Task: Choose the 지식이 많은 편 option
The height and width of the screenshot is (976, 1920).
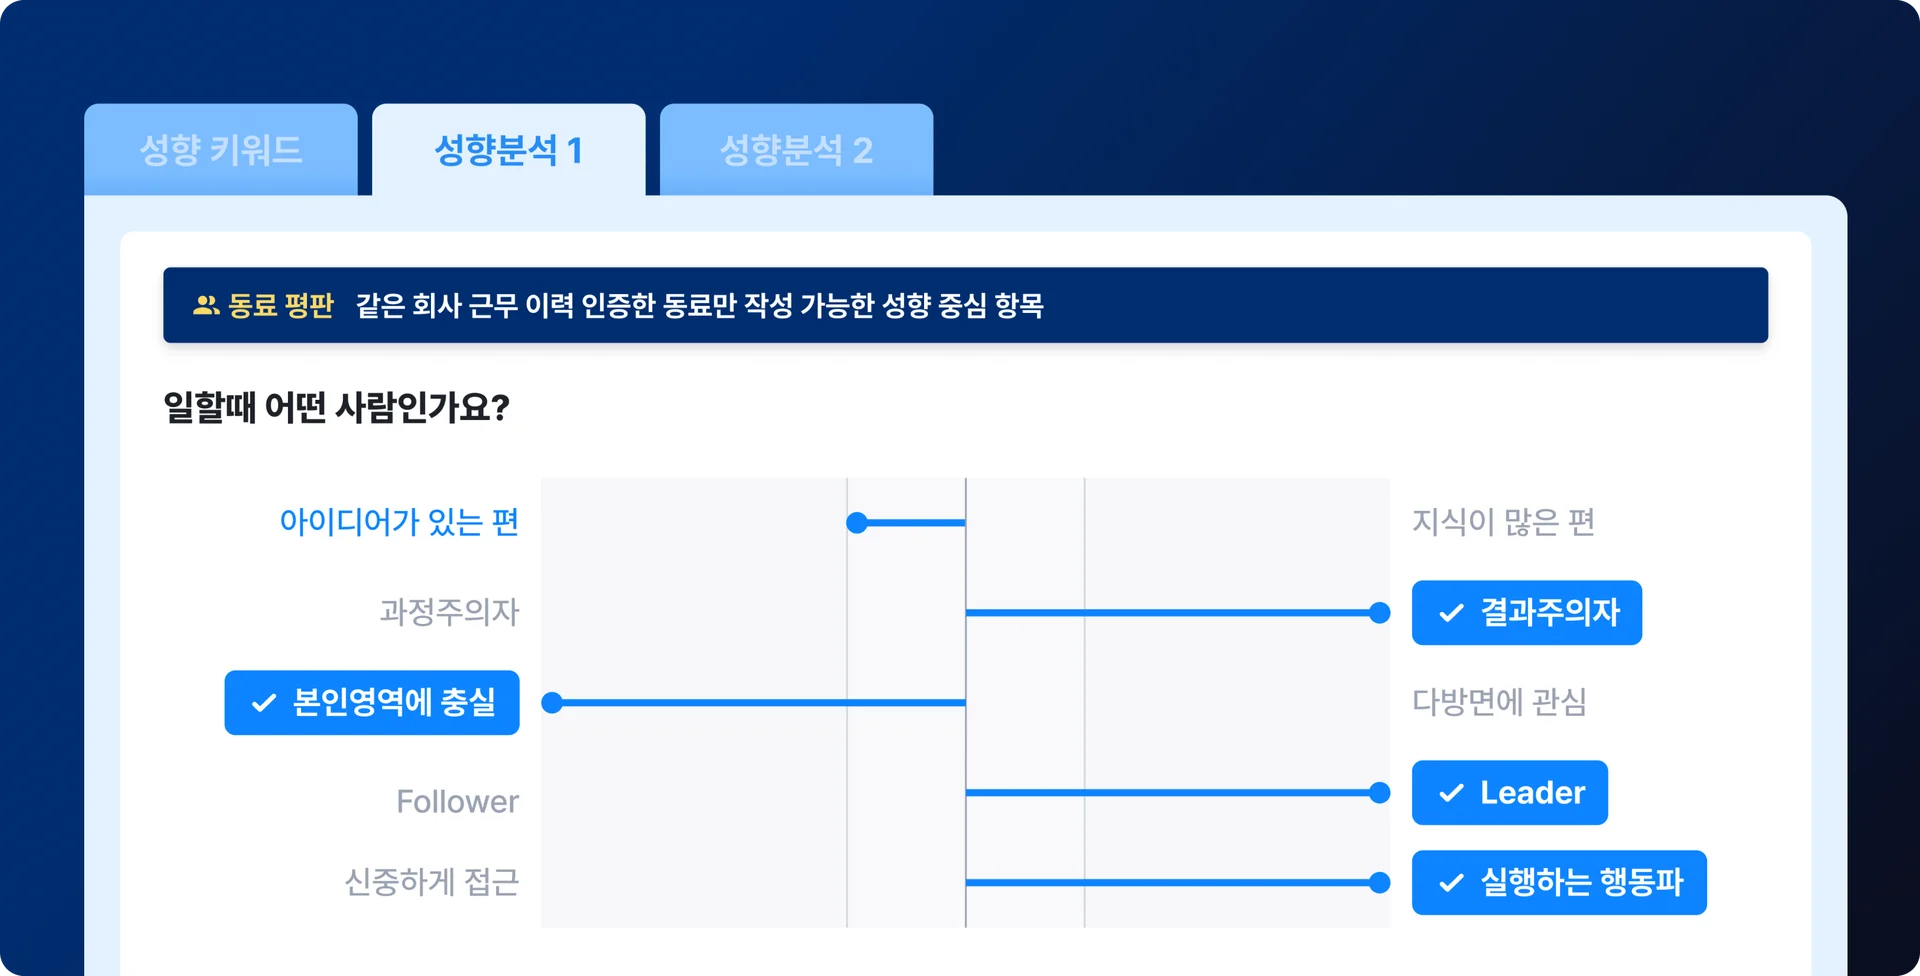Action: coord(1503,522)
